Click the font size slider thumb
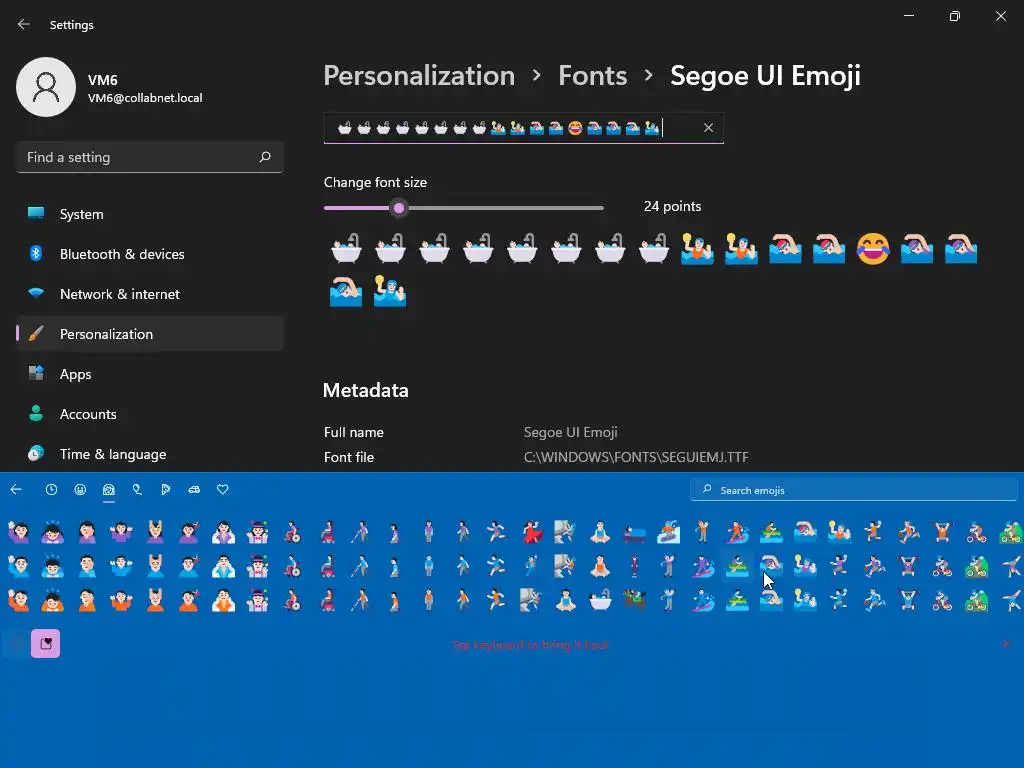The height and width of the screenshot is (768, 1024). point(399,208)
